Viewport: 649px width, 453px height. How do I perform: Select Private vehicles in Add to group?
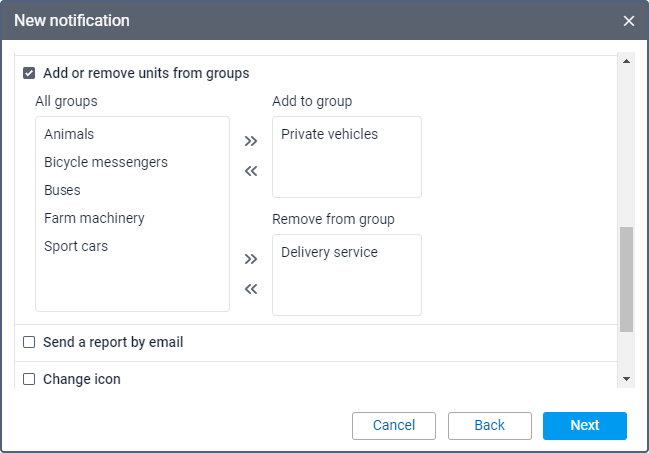point(329,134)
